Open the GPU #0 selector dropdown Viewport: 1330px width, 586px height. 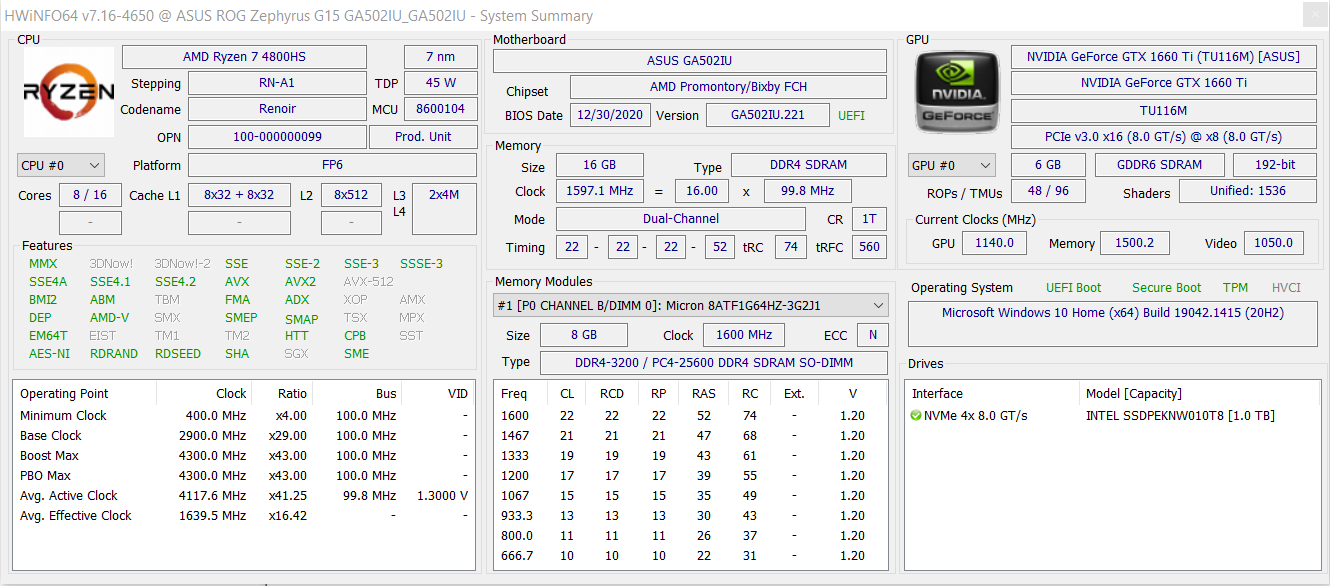tap(951, 165)
